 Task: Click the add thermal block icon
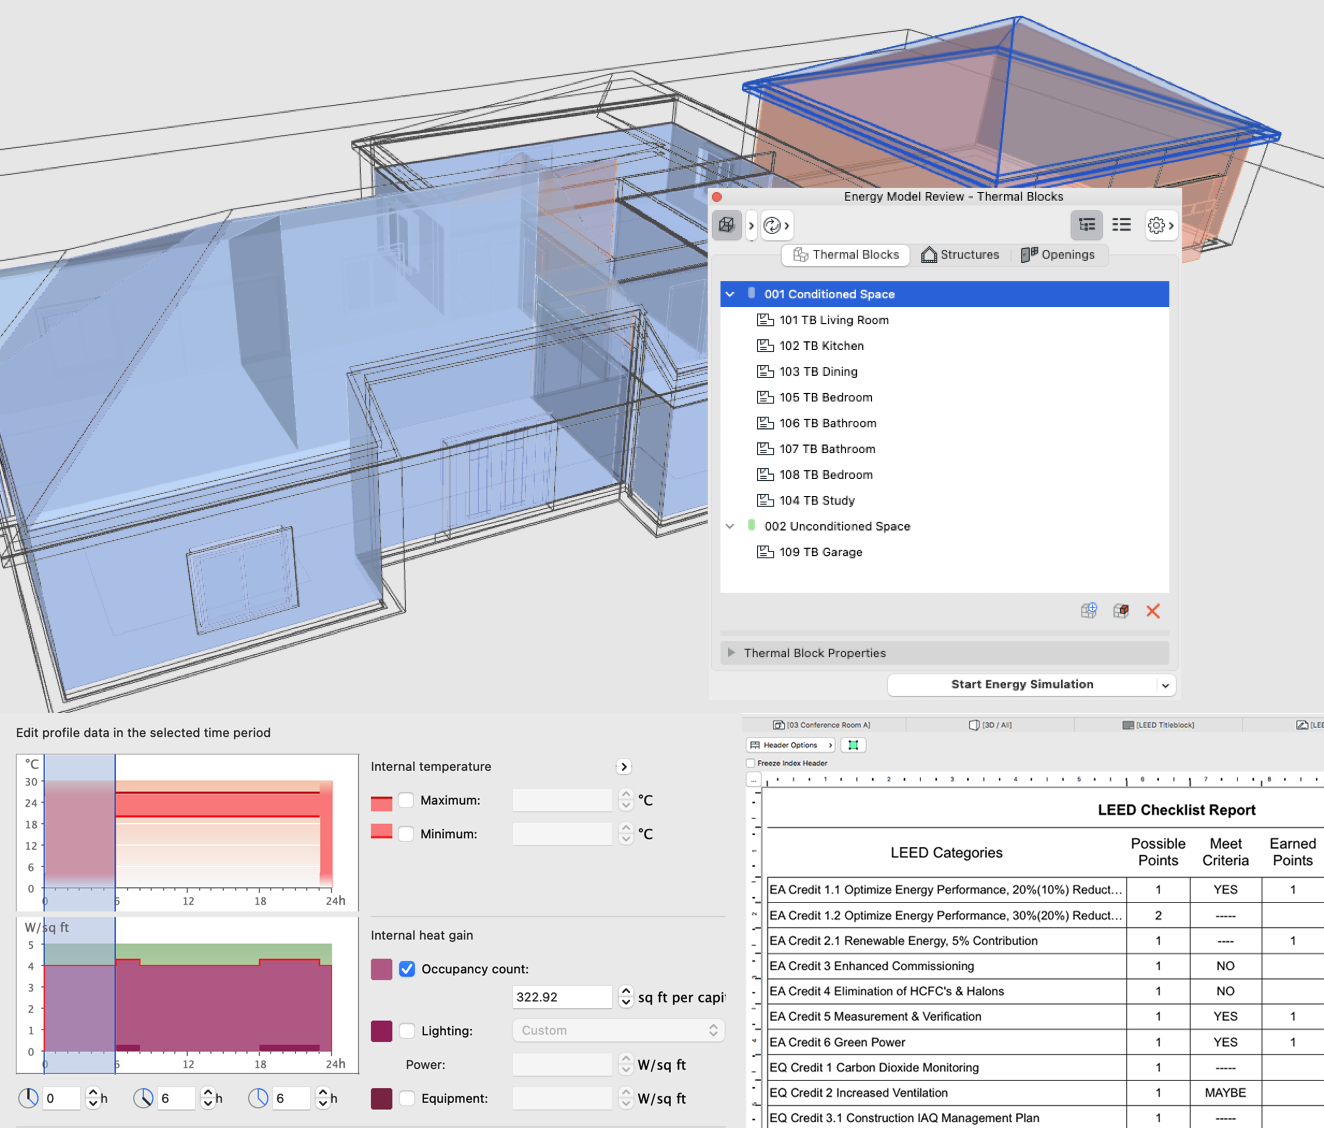point(1089,610)
